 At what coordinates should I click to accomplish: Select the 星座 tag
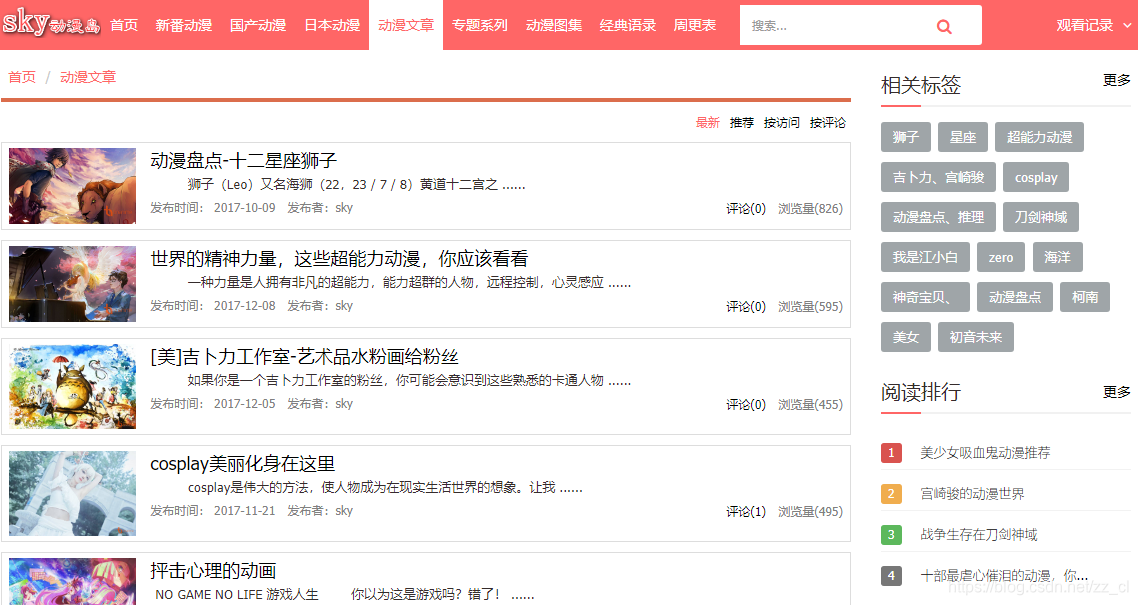coord(963,137)
